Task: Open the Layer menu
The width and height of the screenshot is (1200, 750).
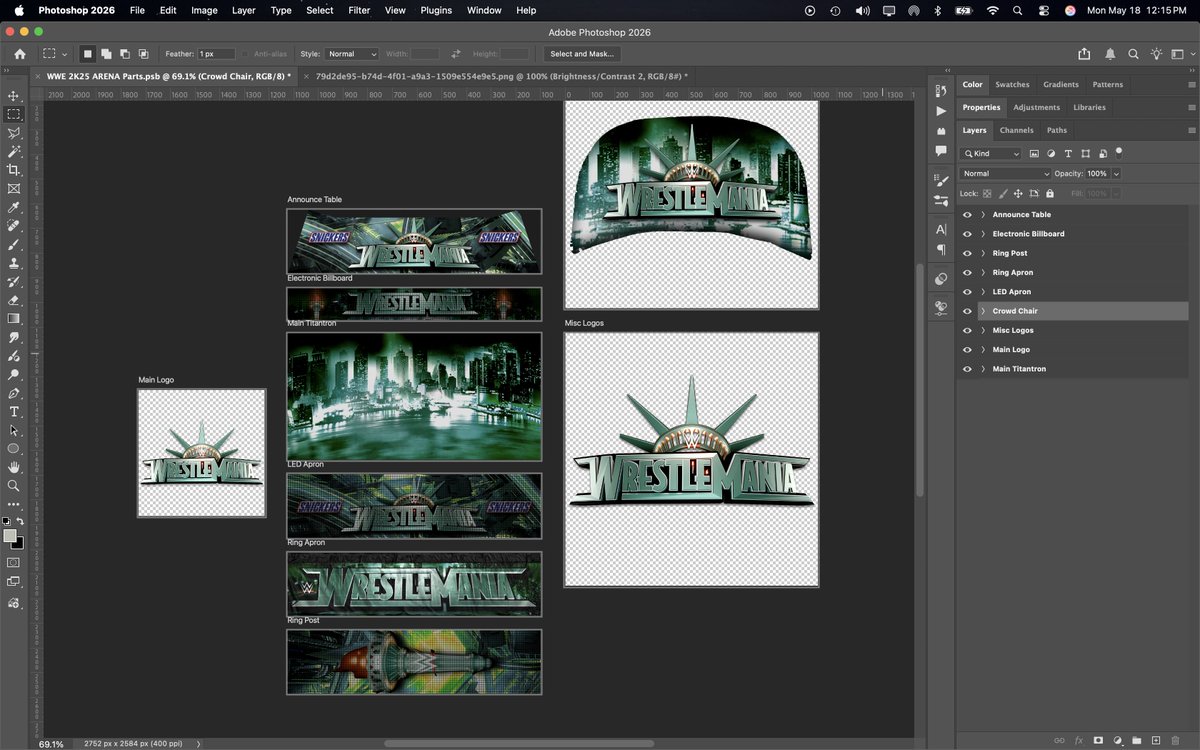Action: (243, 10)
